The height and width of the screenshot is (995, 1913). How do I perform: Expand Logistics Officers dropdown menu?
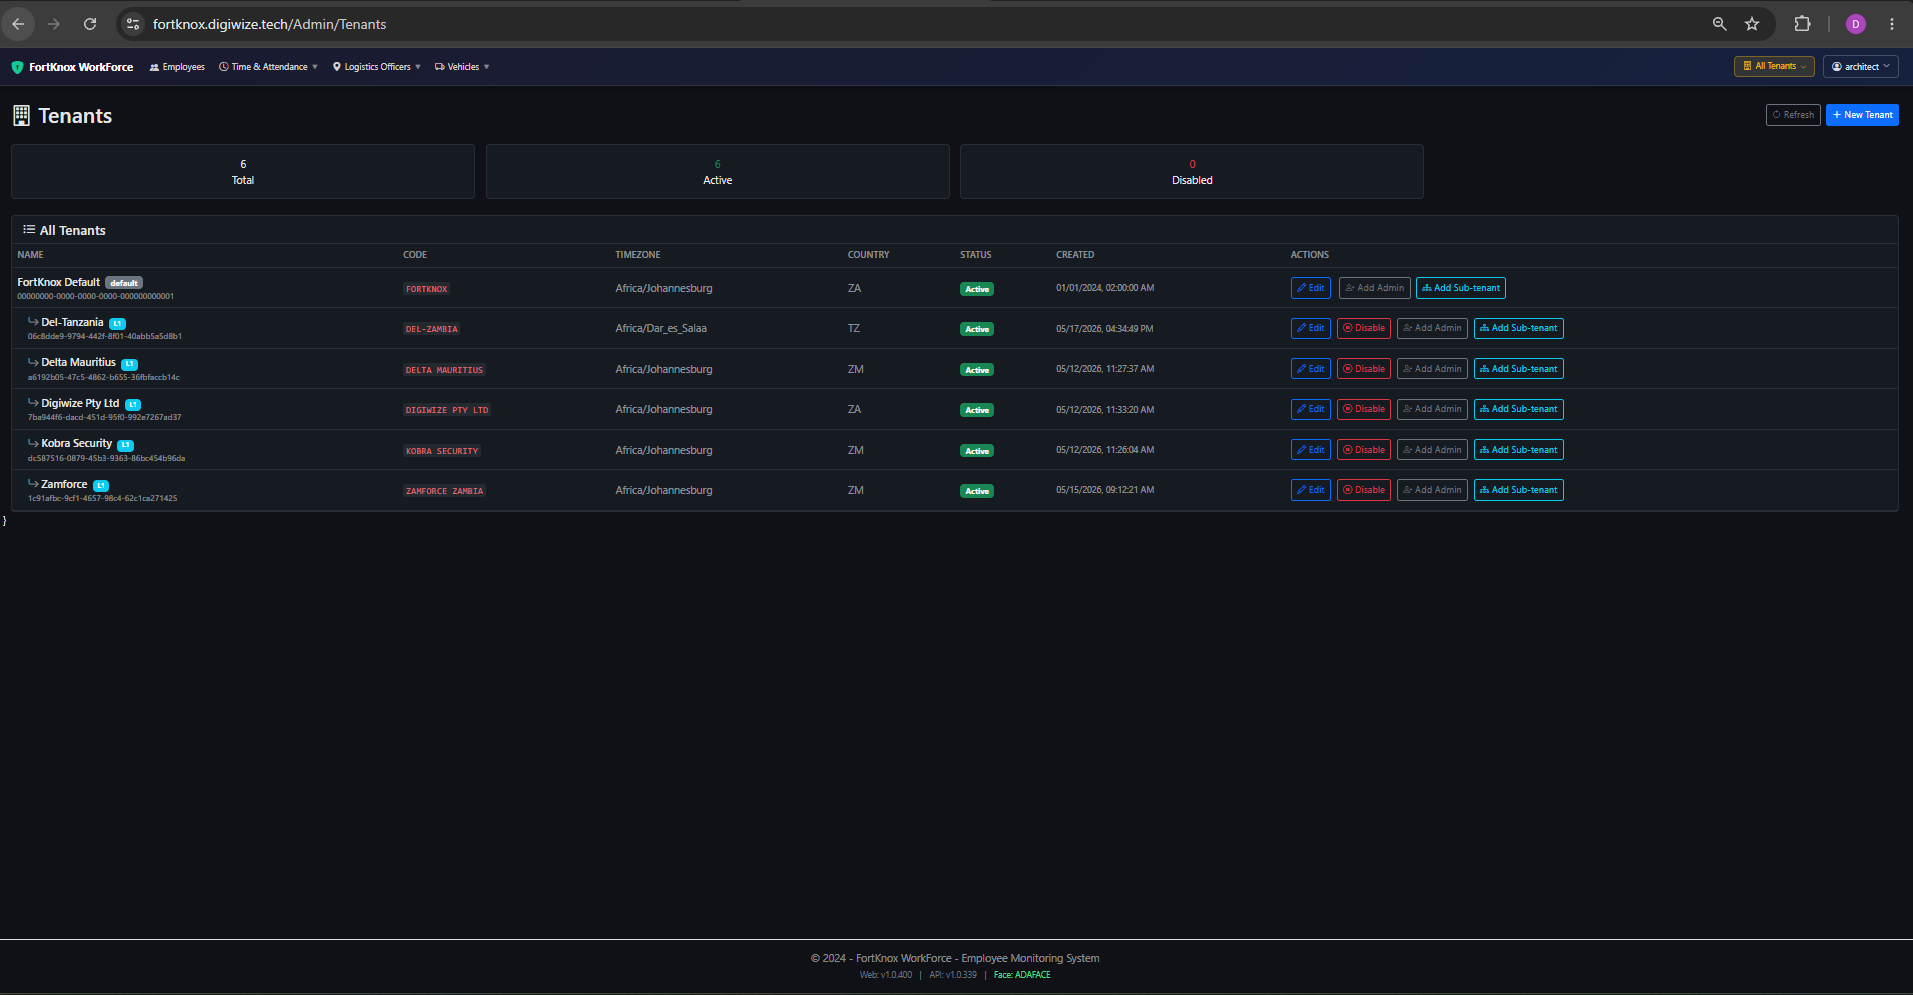click(x=377, y=67)
